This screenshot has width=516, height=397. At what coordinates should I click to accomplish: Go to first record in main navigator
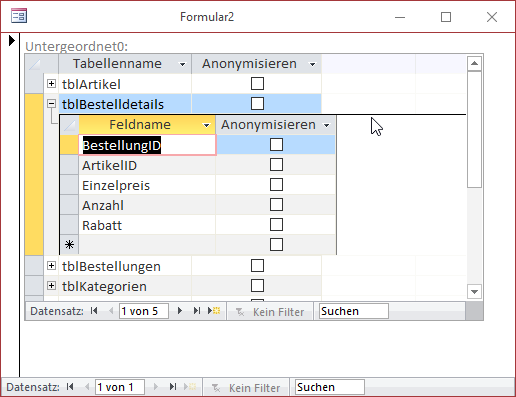click(70, 387)
